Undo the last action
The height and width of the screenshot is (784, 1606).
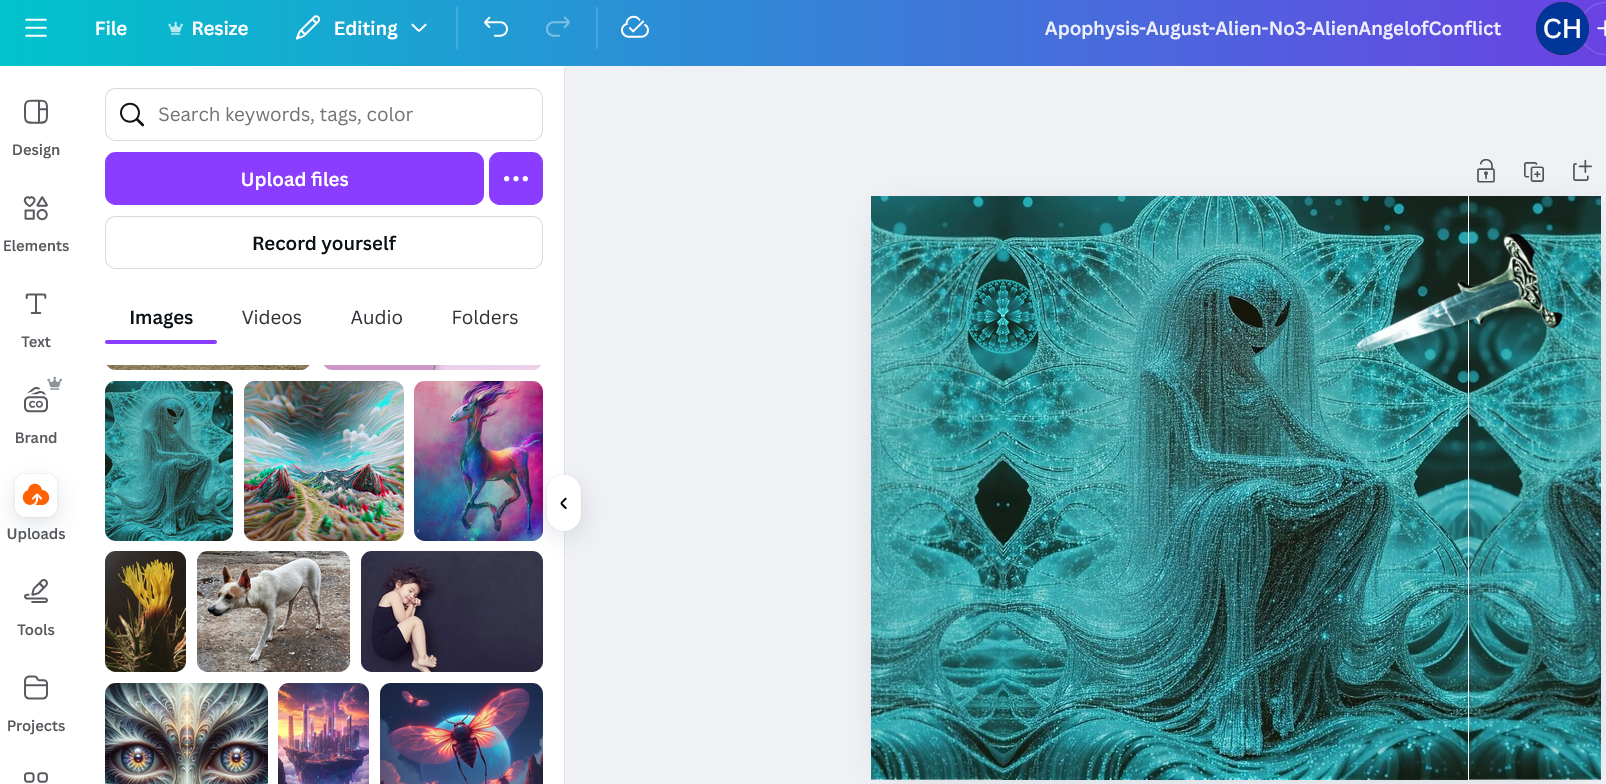click(x=496, y=27)
